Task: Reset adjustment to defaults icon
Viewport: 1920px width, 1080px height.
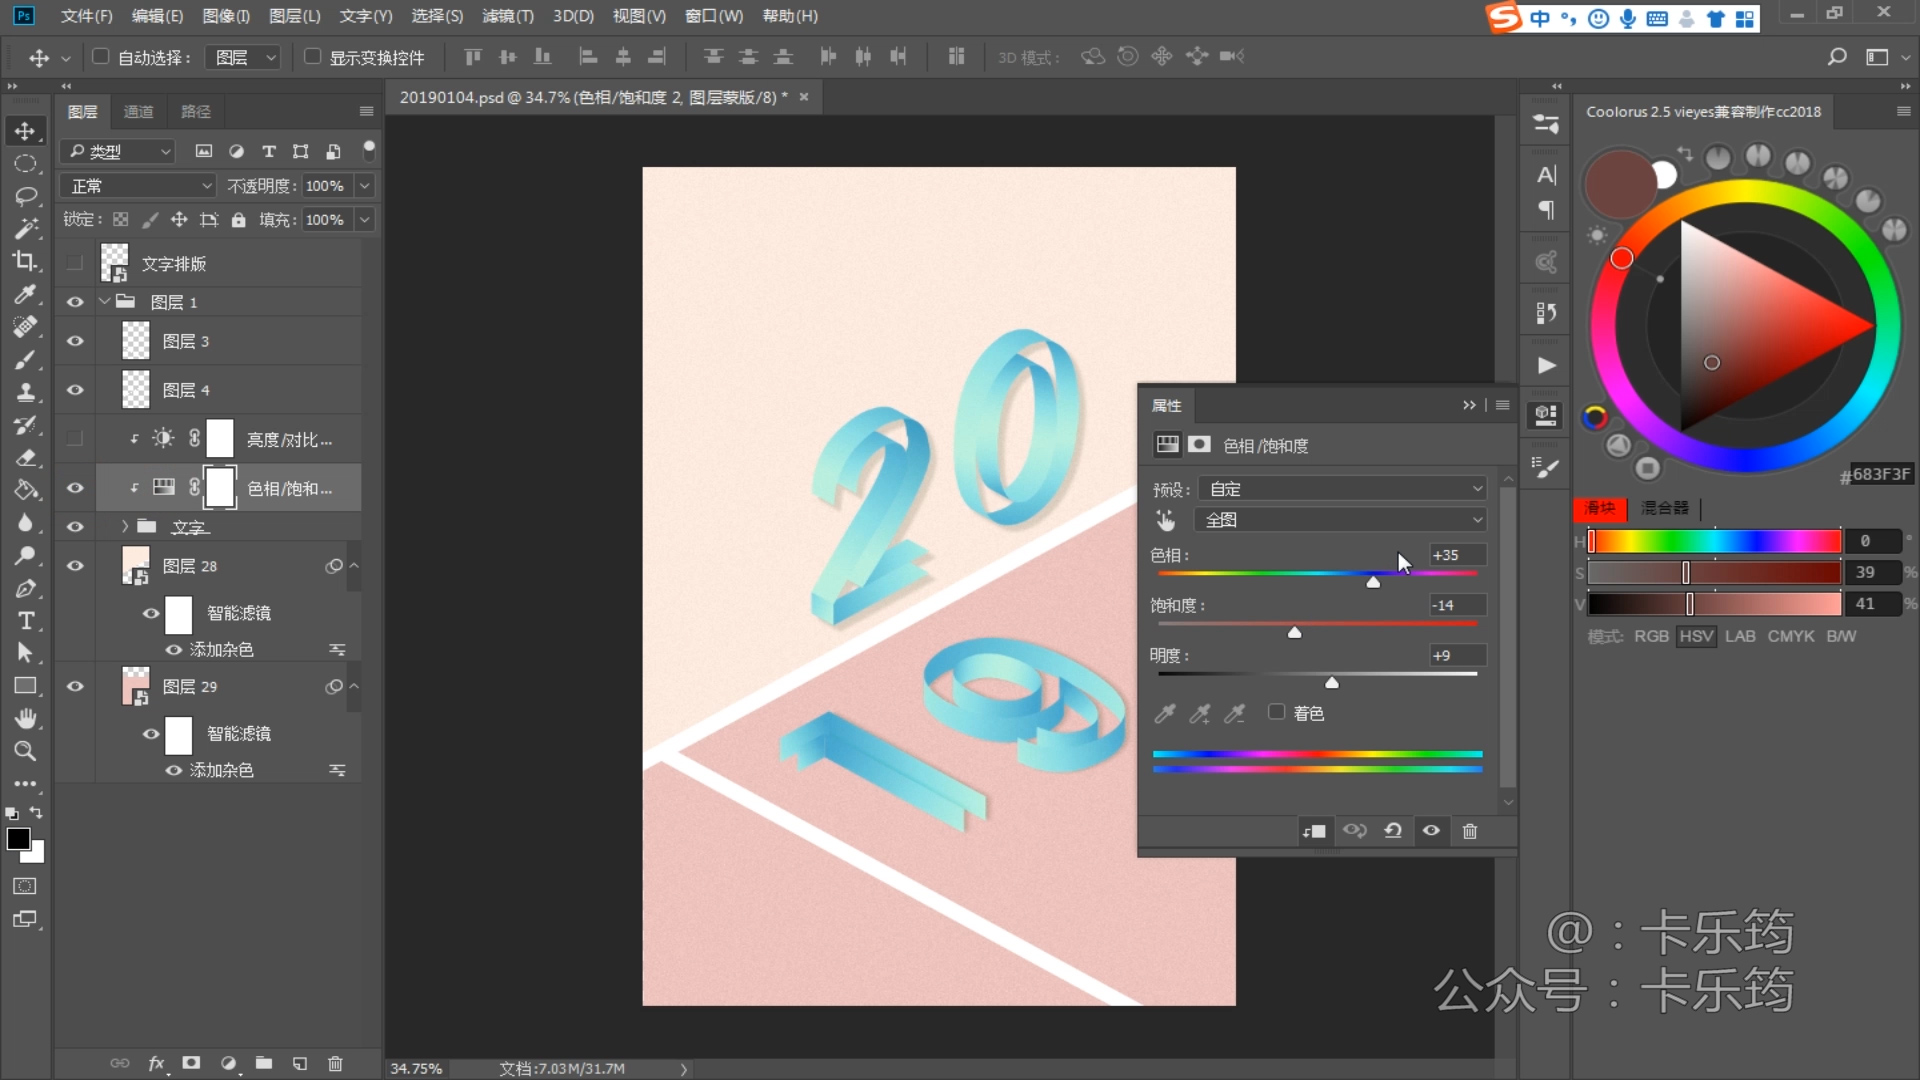Action: [x=1393, y=831]
